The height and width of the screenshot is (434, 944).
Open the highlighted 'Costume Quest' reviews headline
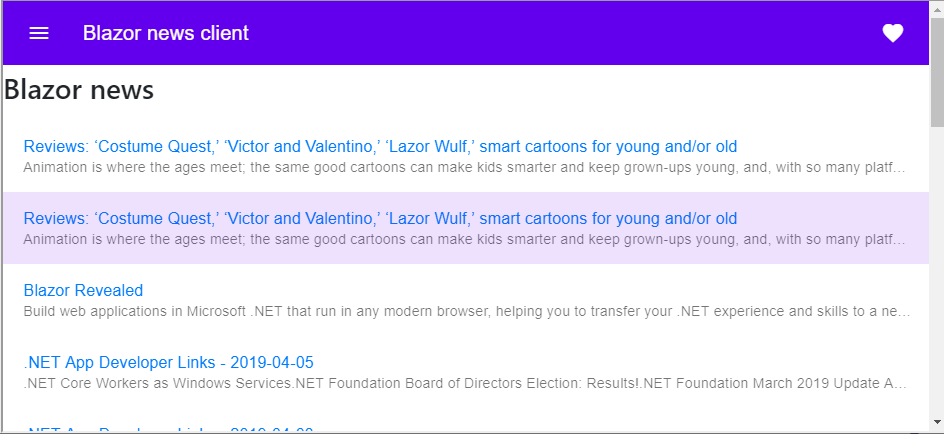click(x=380, y=218)
